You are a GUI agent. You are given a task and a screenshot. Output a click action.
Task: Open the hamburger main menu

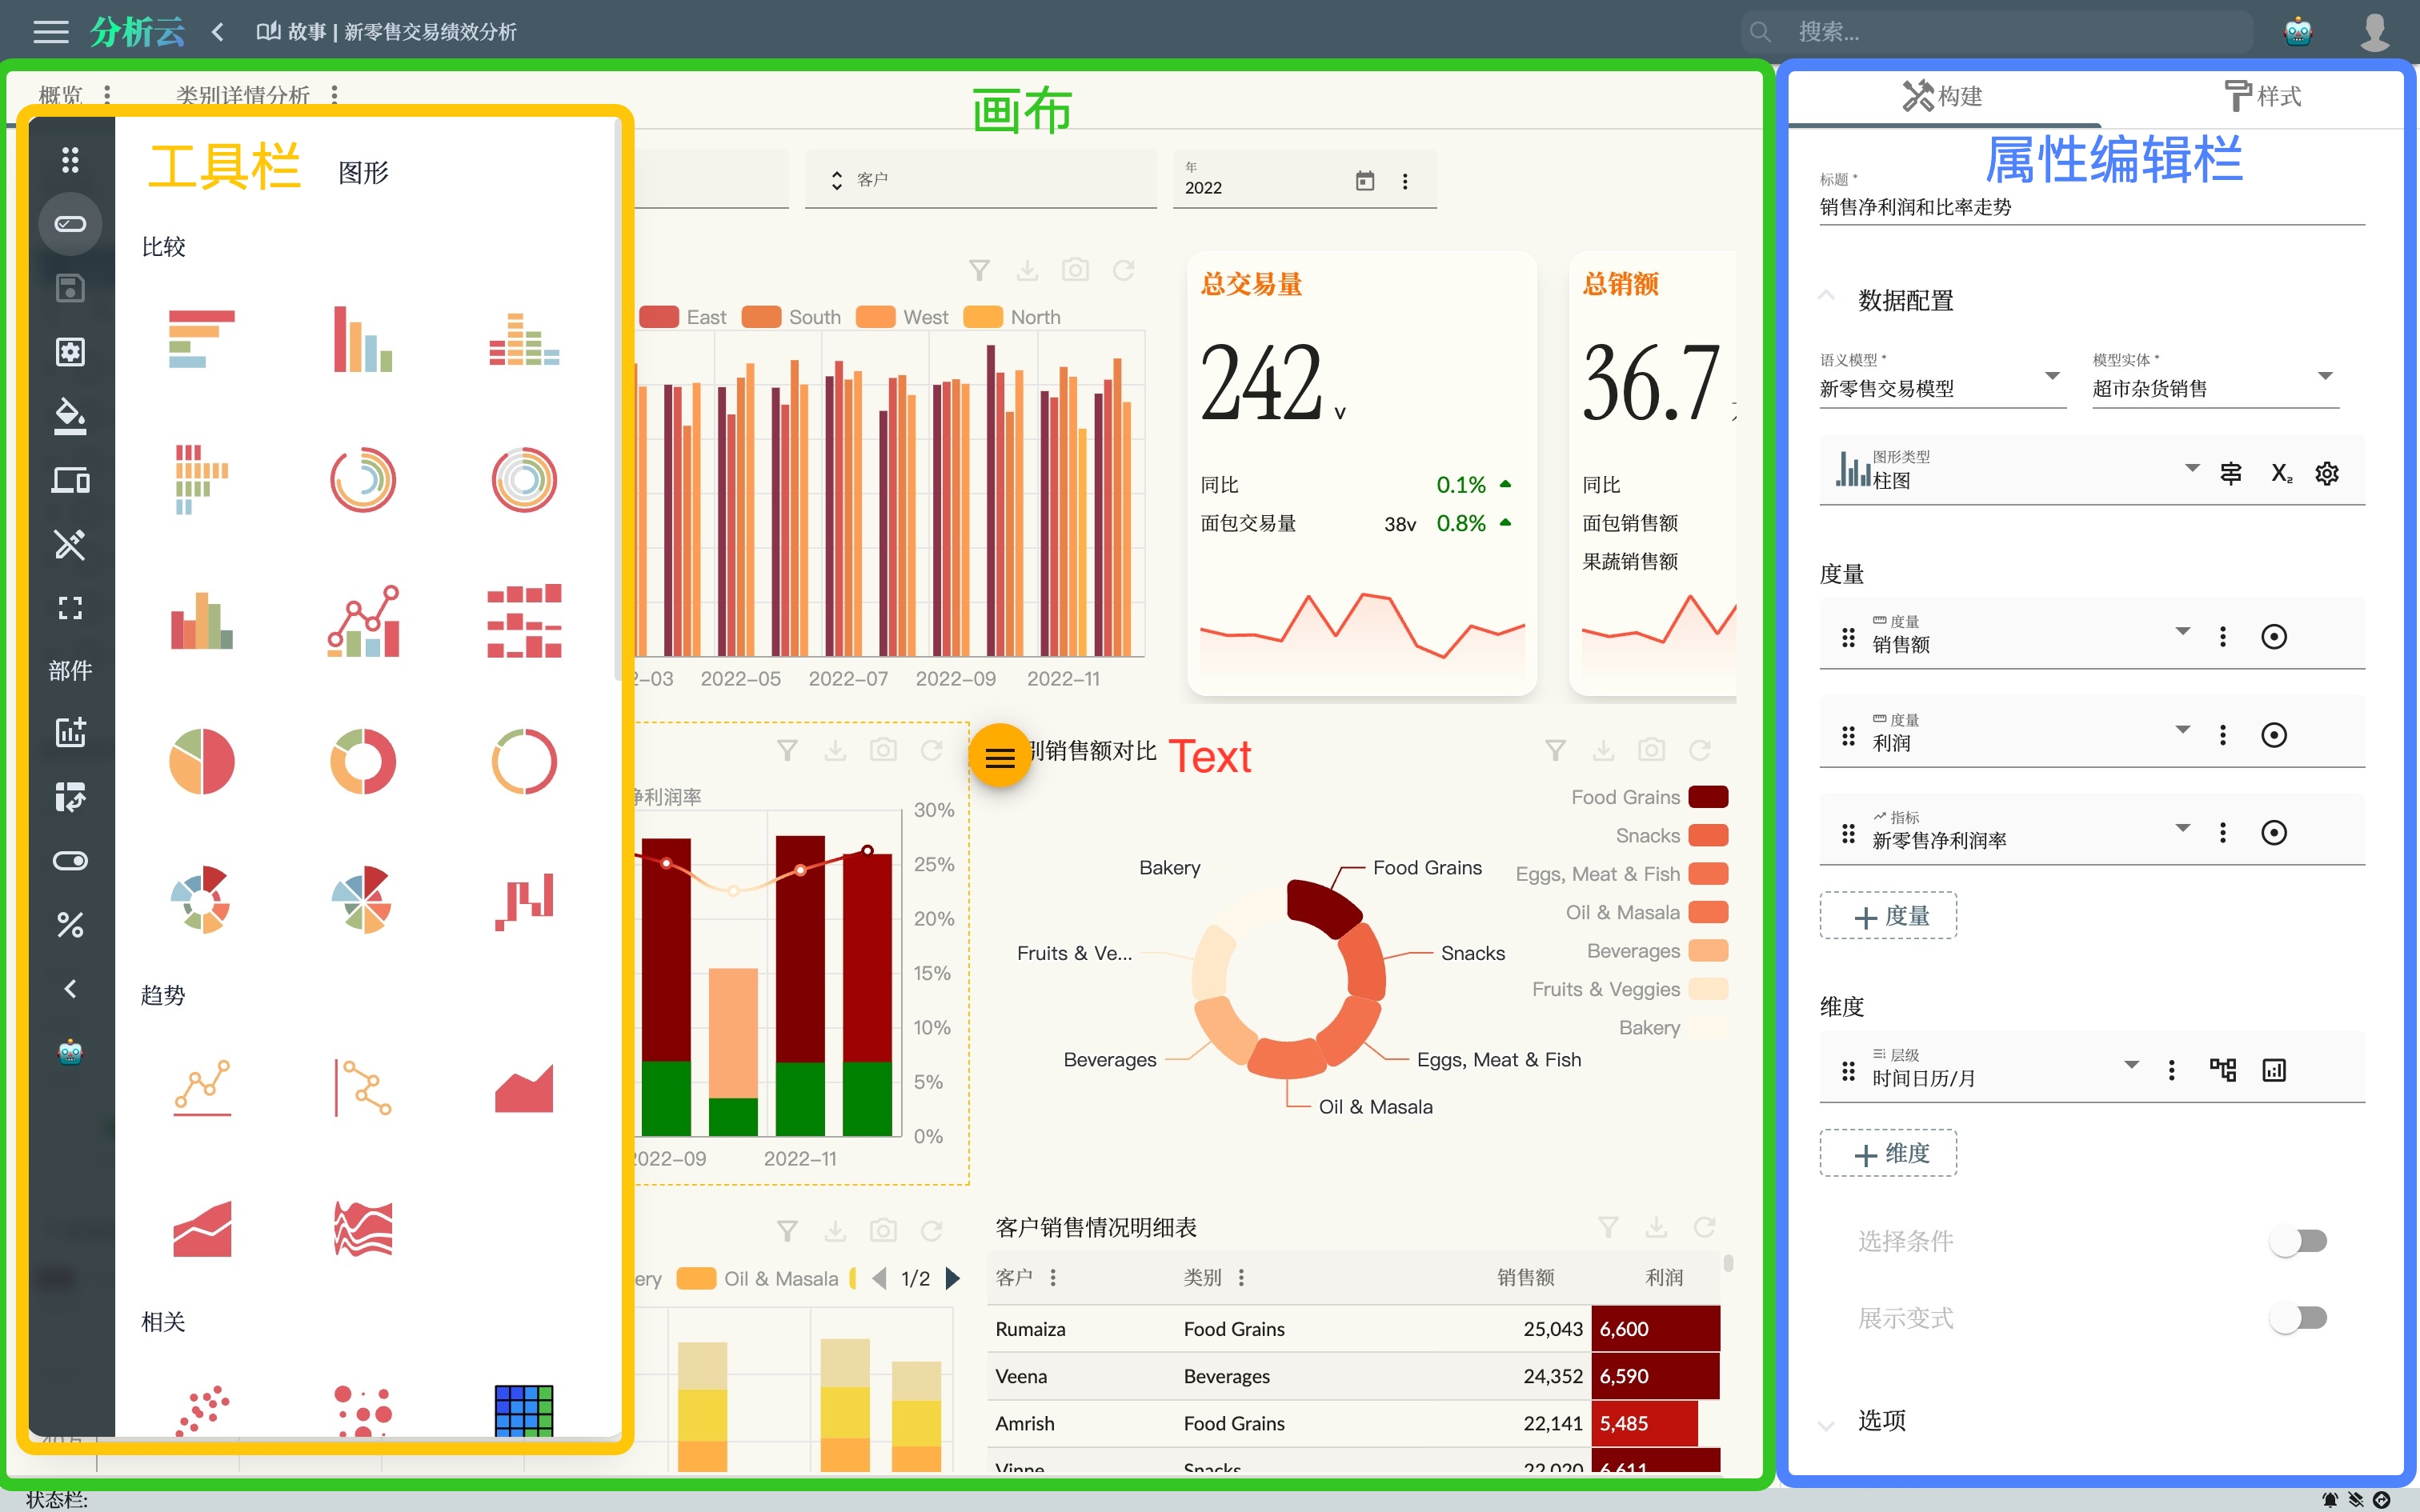[x=51, y=31]
